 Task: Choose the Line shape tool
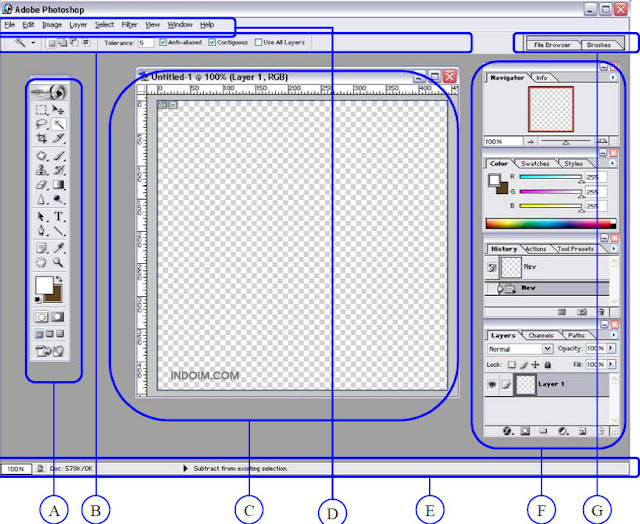tap(58, 231)
